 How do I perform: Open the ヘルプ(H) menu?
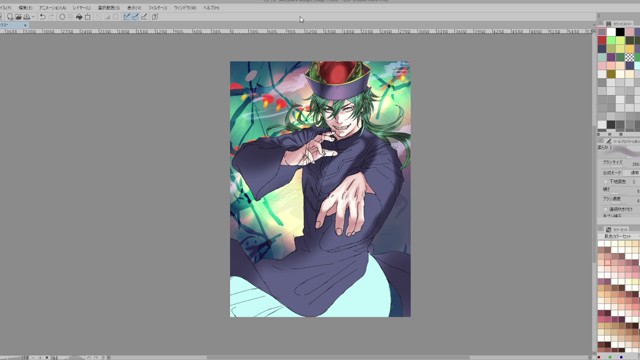pyautogui.click(x=211, y=8)
